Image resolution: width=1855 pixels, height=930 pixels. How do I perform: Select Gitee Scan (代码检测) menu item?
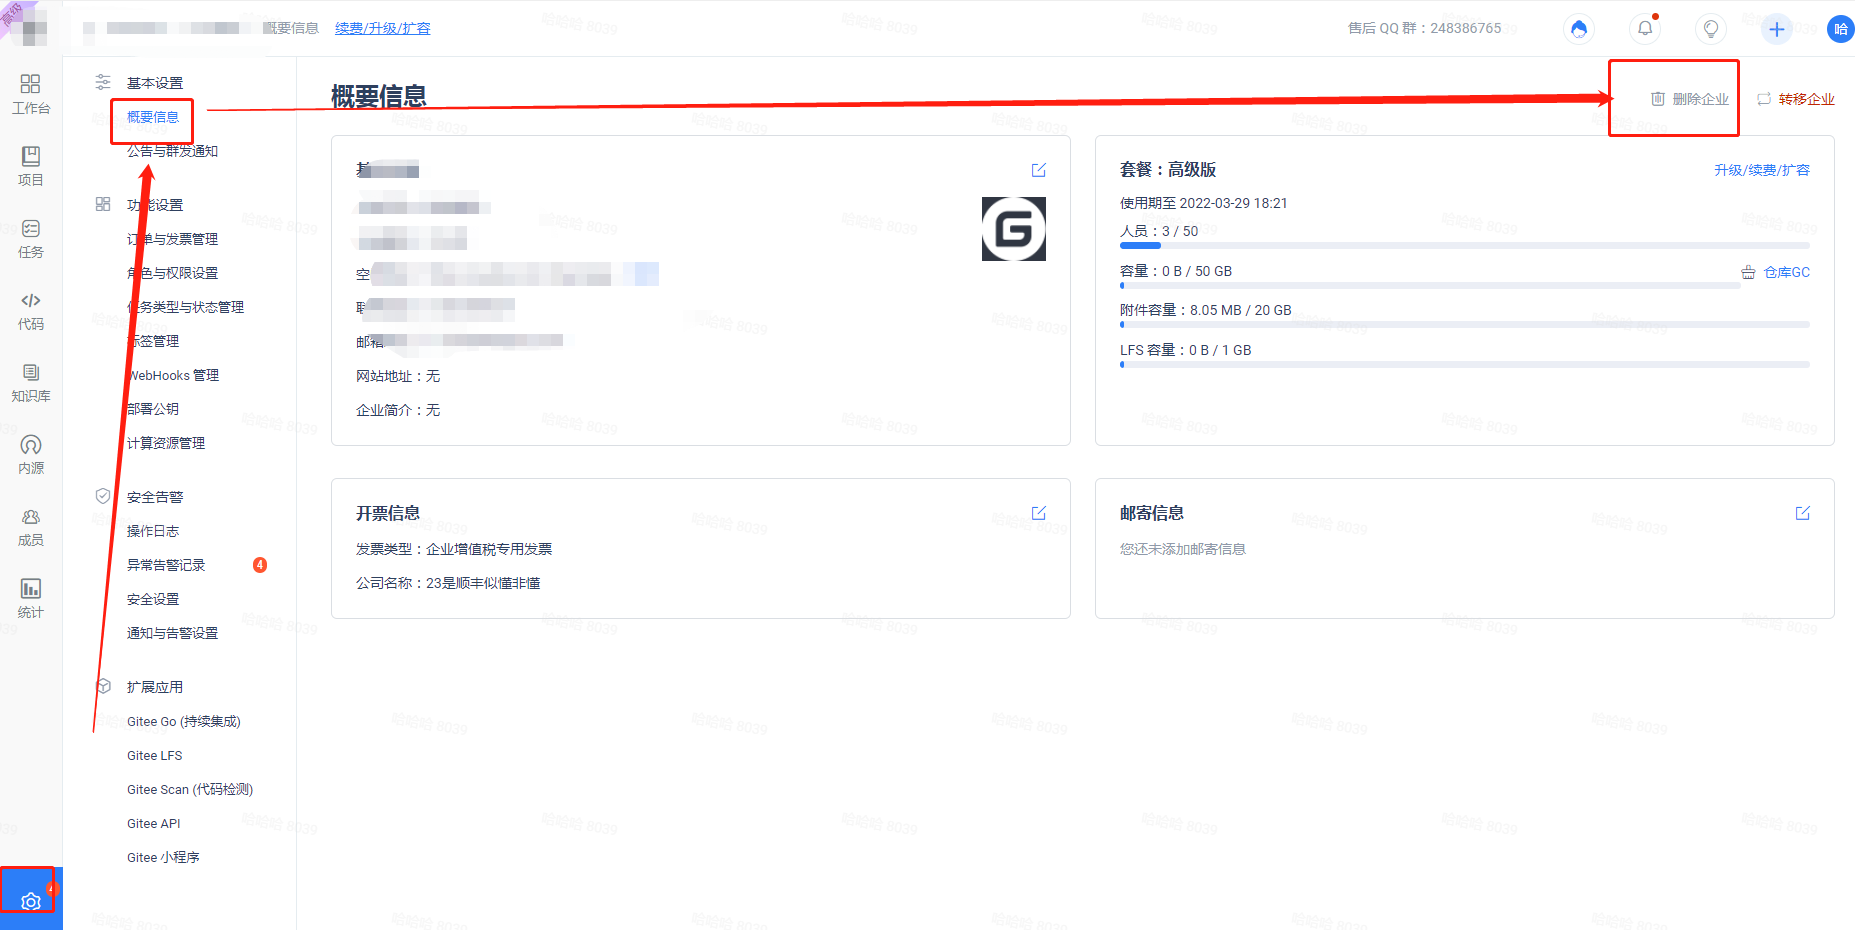point(190,789)
